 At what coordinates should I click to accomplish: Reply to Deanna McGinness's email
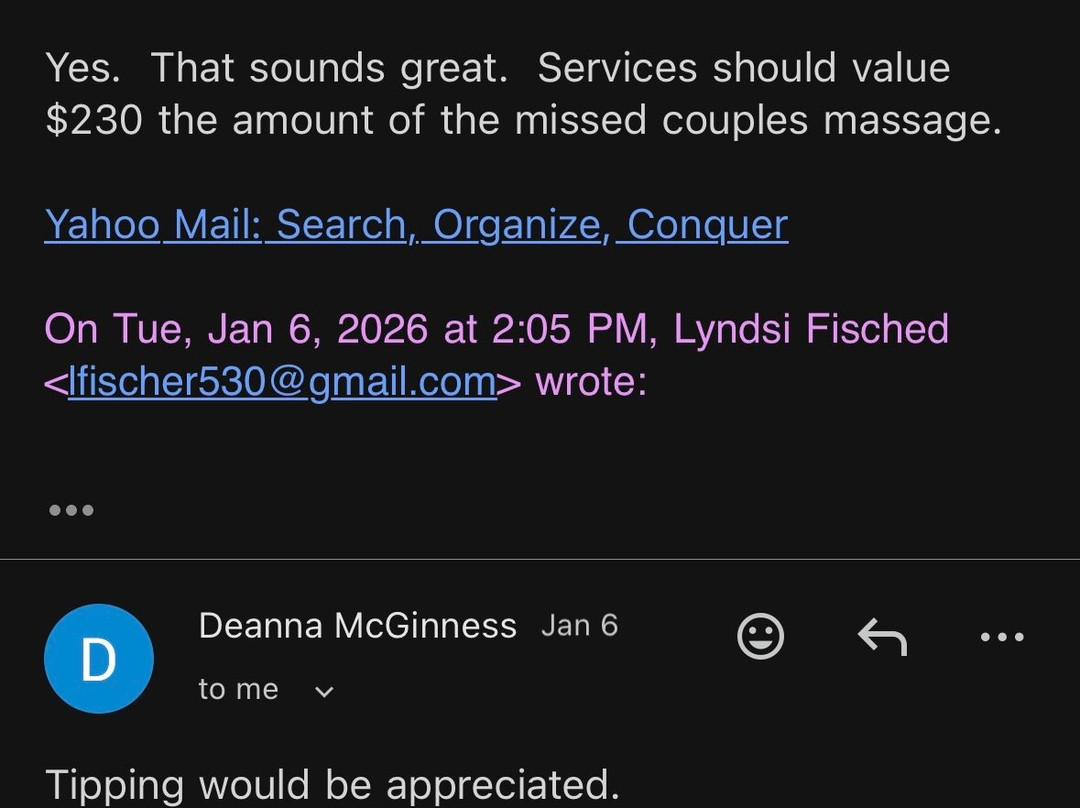pyautogui.click(x=882, y=636)
